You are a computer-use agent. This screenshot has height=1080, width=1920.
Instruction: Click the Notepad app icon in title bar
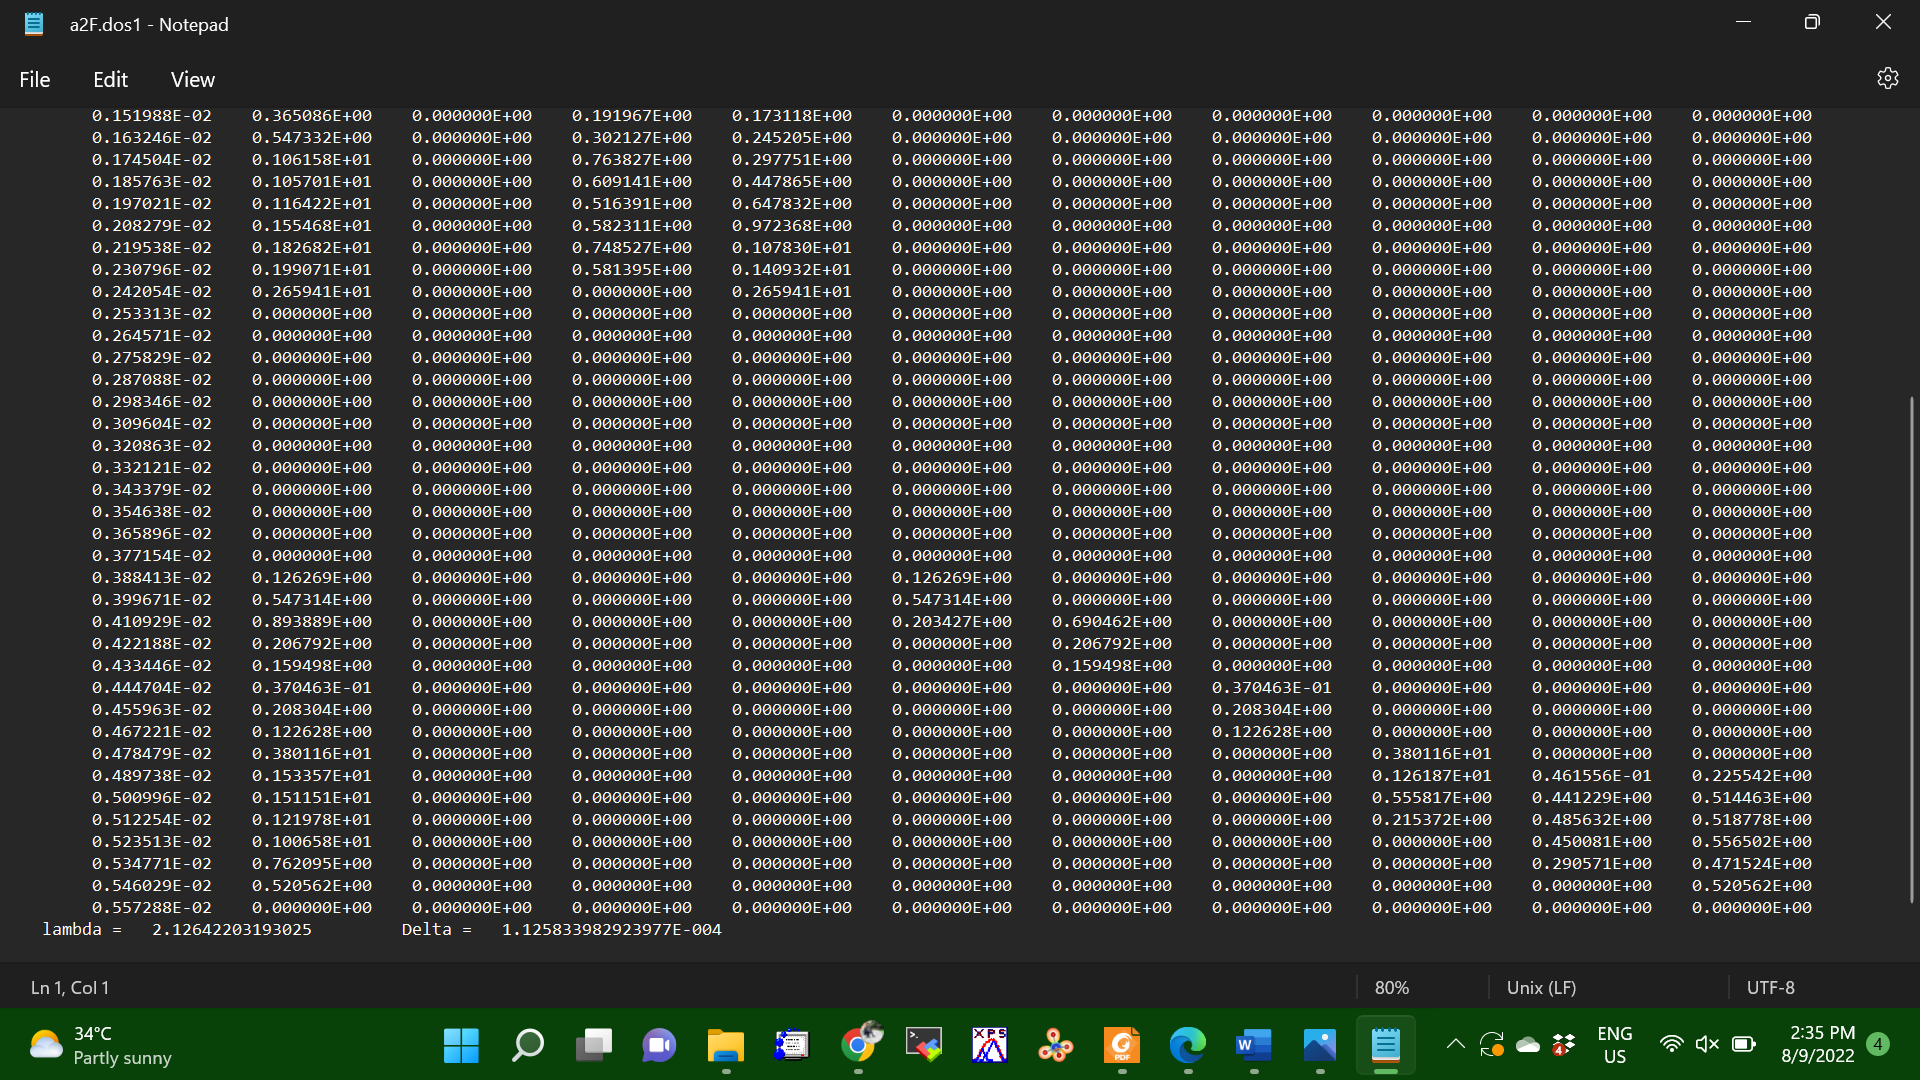pos(34,24)
